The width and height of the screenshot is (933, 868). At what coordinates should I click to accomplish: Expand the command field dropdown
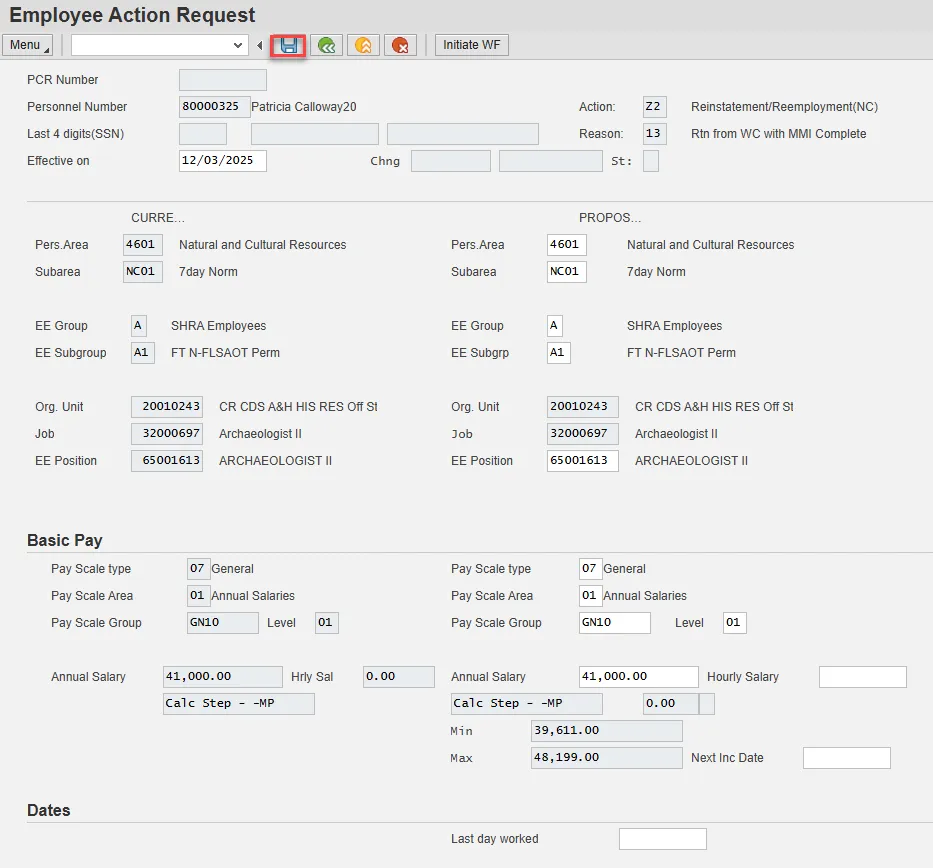click(238, 45)
